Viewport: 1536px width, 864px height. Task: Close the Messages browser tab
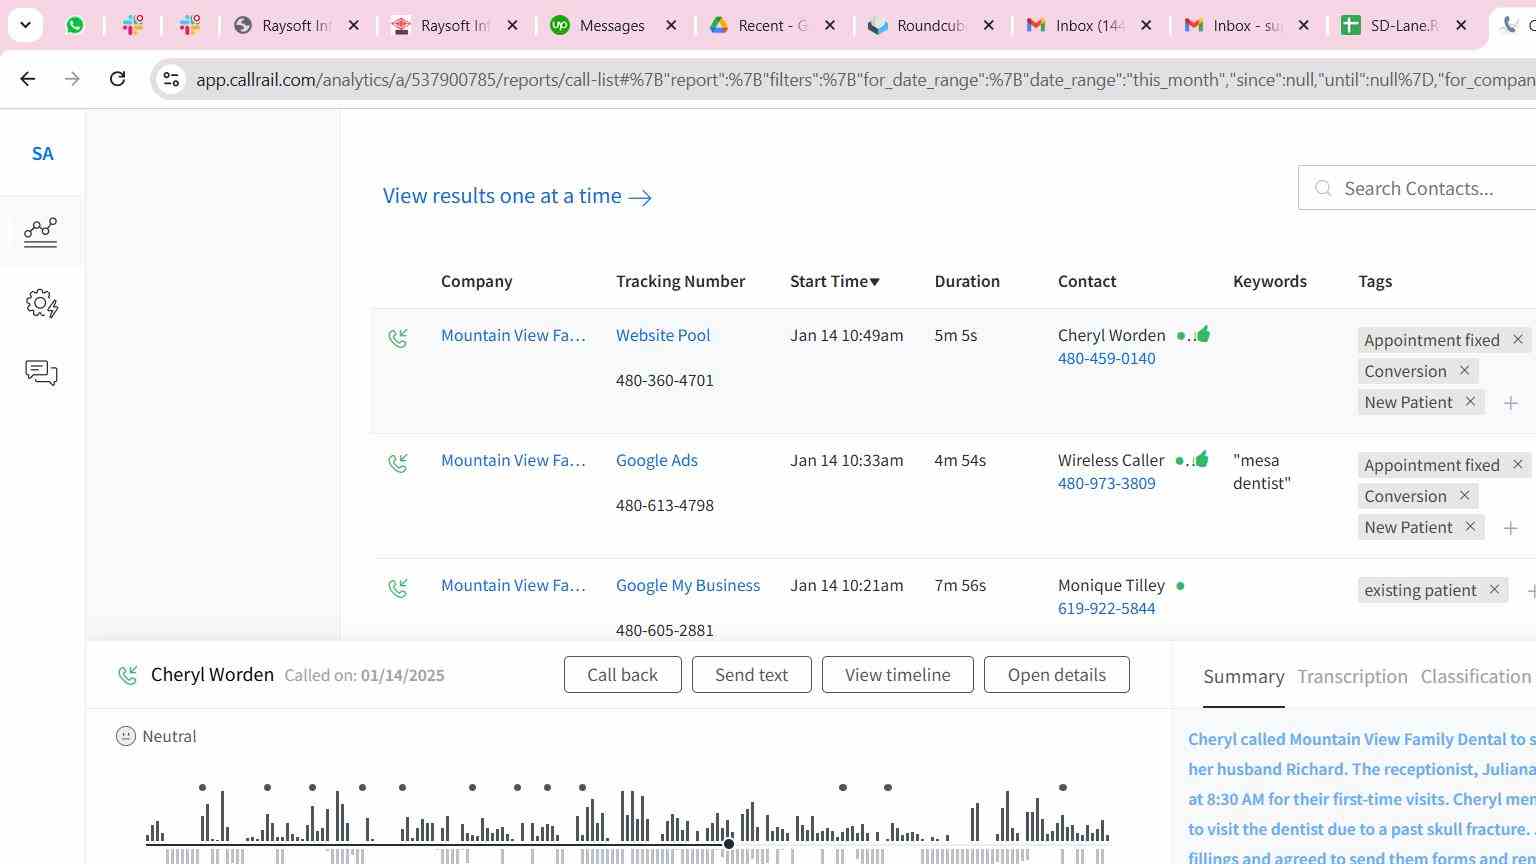click(x=672, y=25)
